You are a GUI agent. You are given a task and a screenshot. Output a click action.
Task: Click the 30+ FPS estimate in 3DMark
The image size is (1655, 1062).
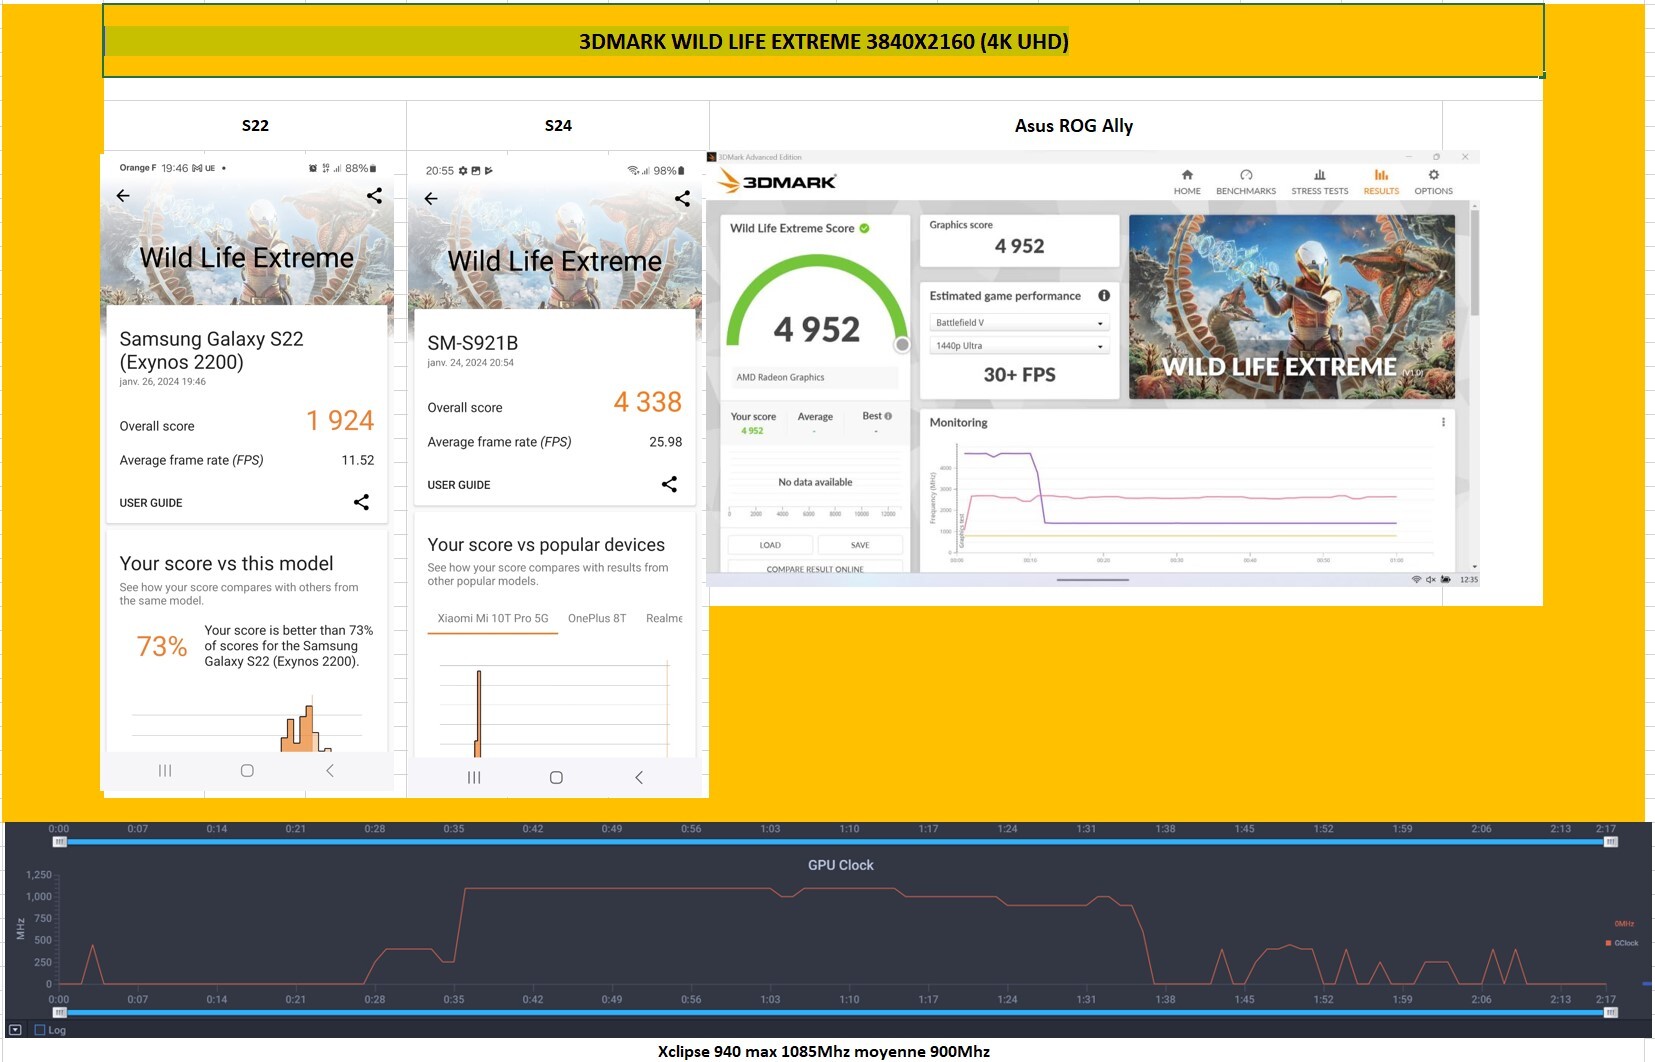pyautogui.click(x=1019, y=375)
